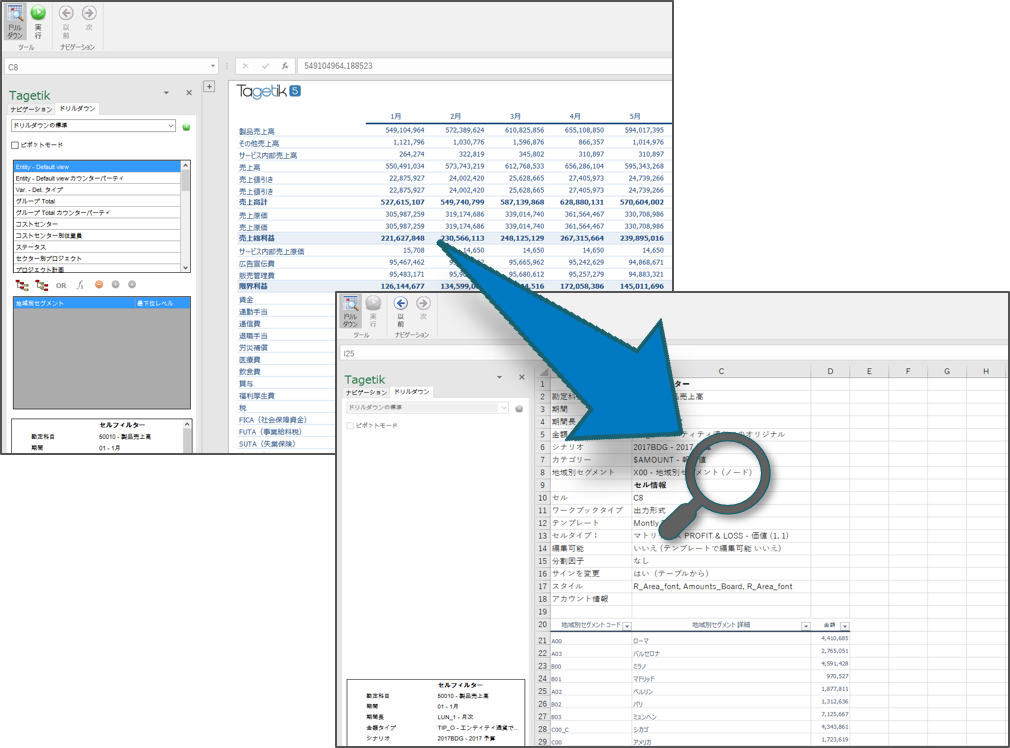The height and width of the screenshot is (748, 1010).
Task: Switch to ナビゲーション tab in front window
Action: coord(367,392)
